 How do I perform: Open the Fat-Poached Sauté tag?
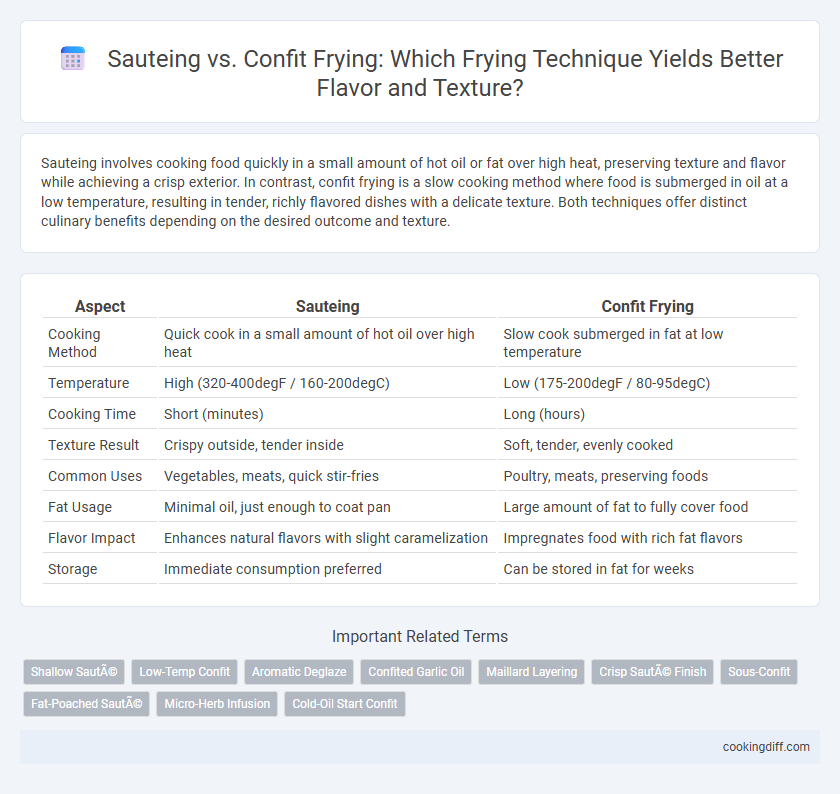pos(86,704)
